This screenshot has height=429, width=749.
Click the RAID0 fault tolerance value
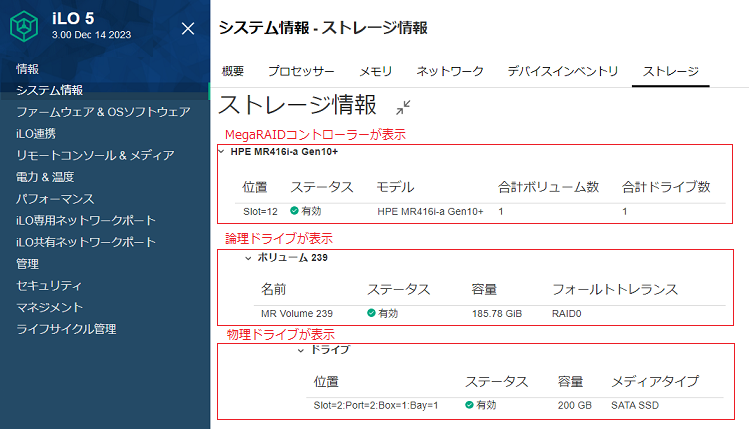pos(567,313)
